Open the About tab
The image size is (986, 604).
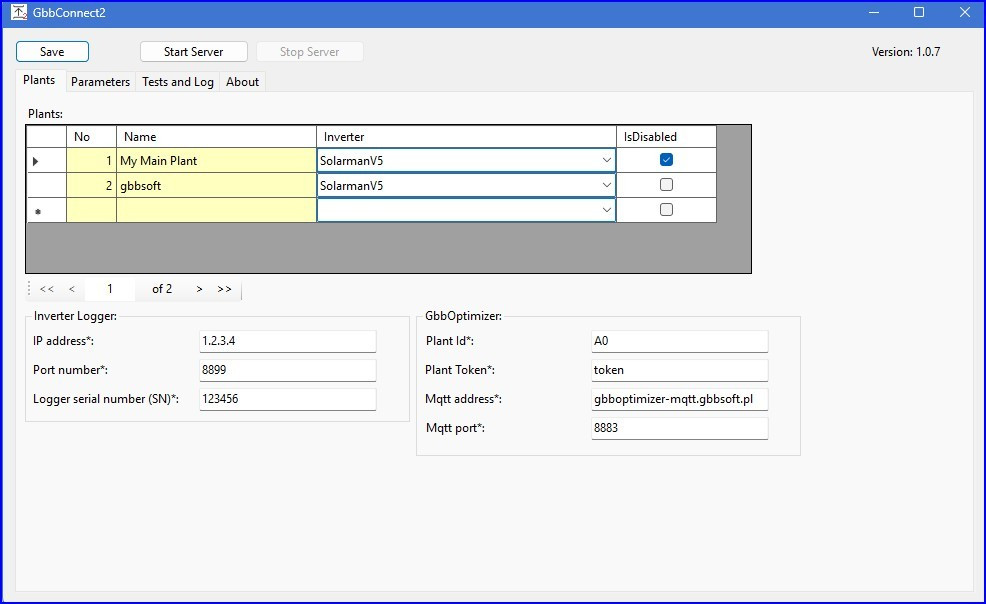point(242,82)
